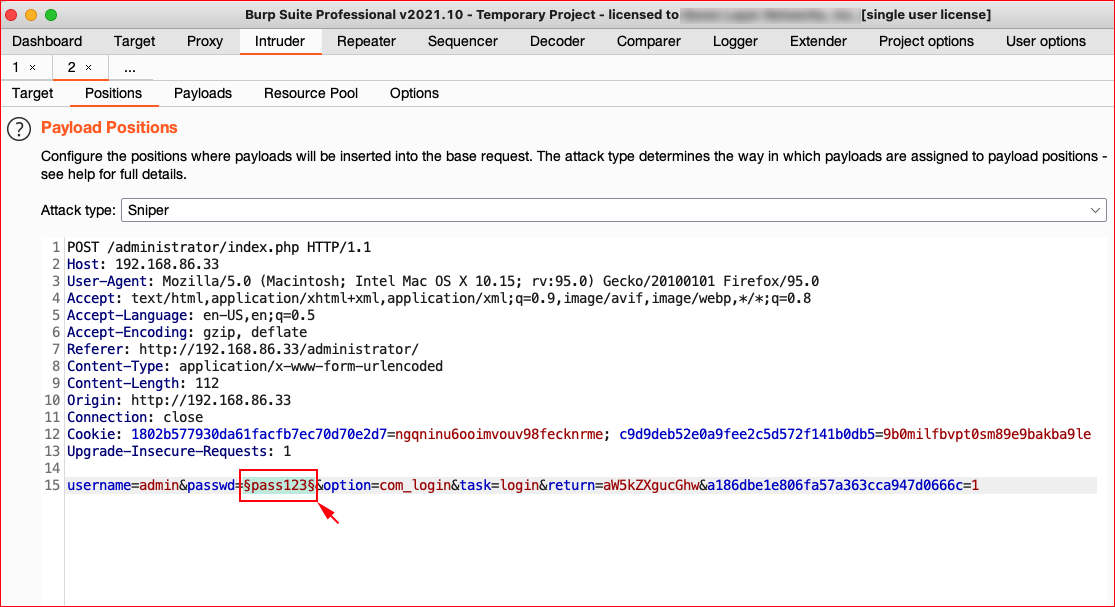Click the username=admin parameter
The image size is (1115, 607).
pos(123,486)
